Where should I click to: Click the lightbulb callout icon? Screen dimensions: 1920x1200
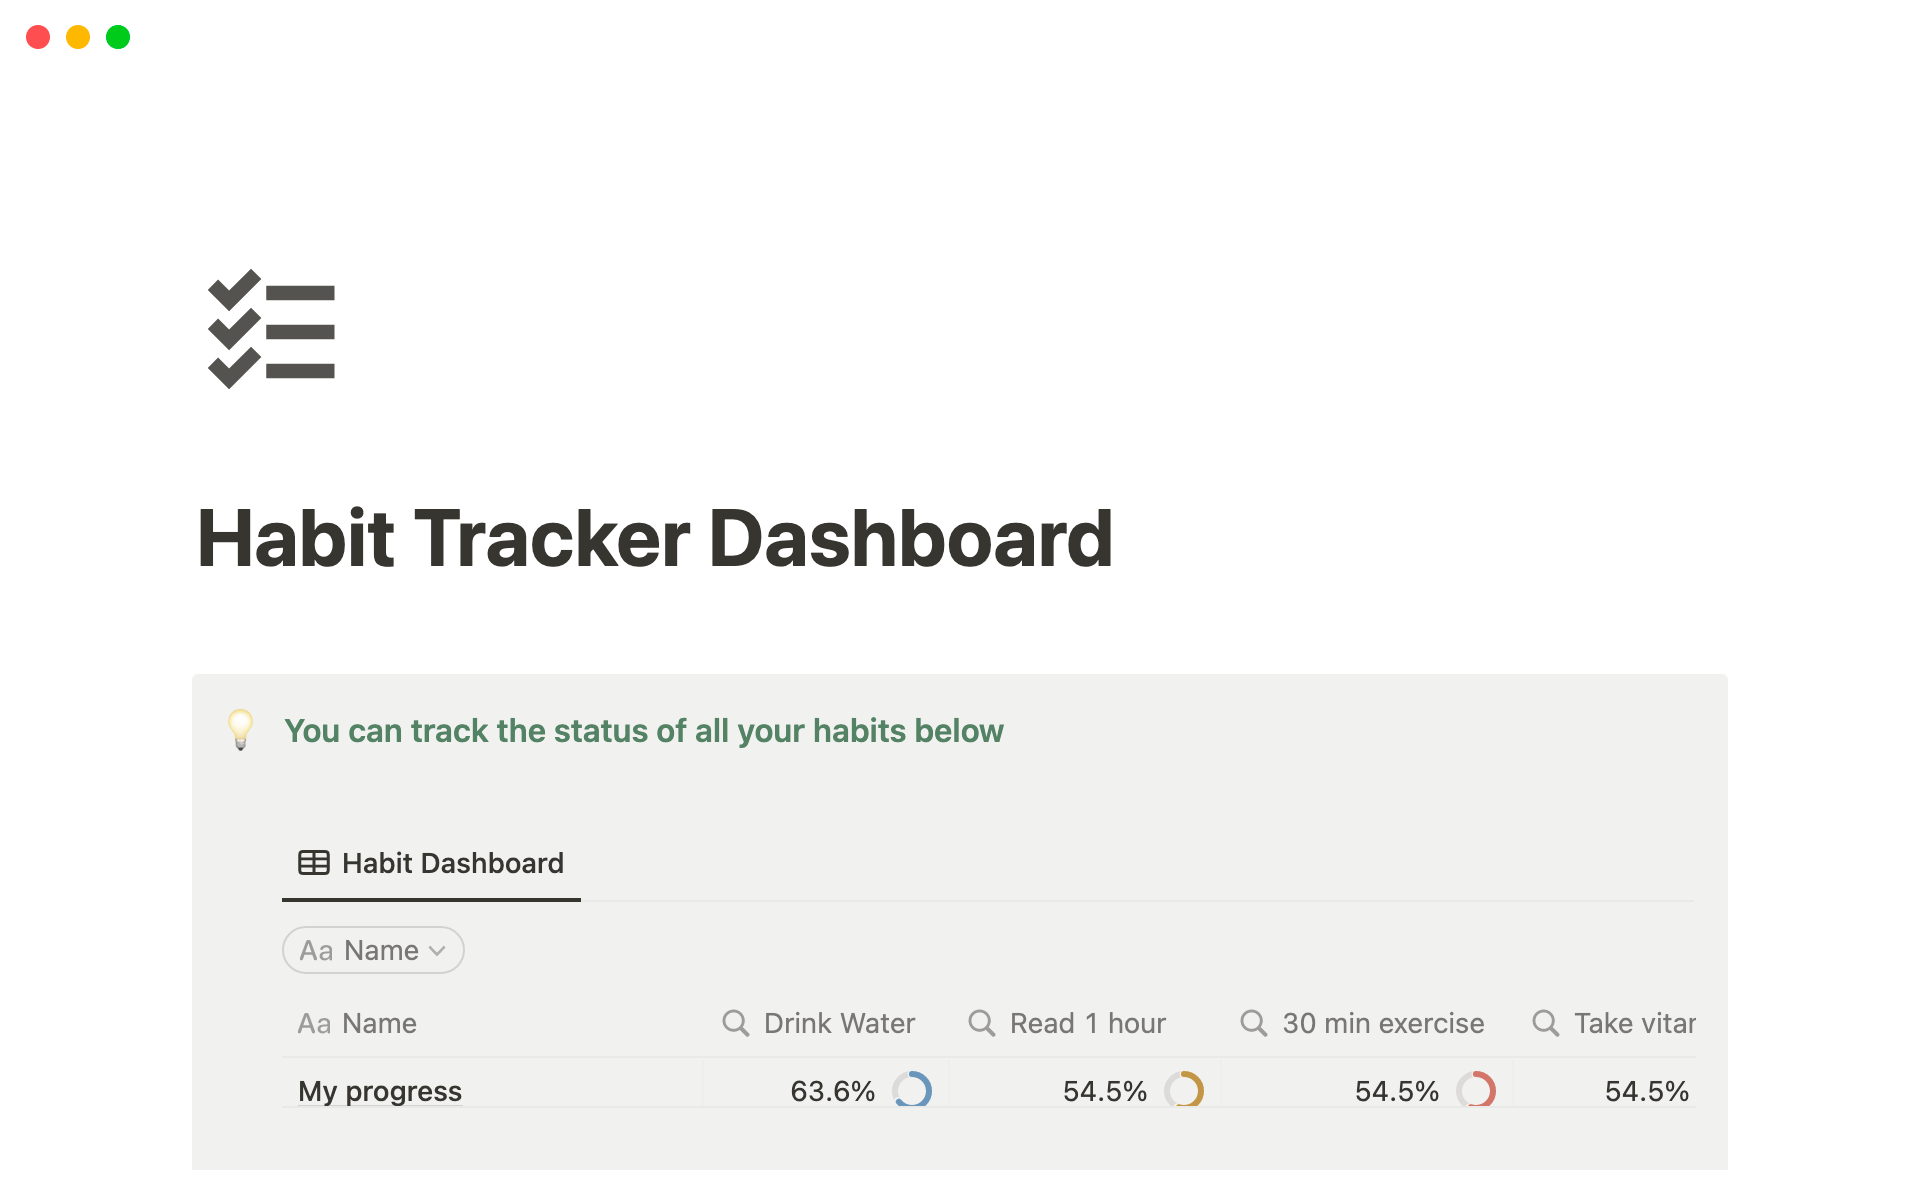click(x=240, y=730)
